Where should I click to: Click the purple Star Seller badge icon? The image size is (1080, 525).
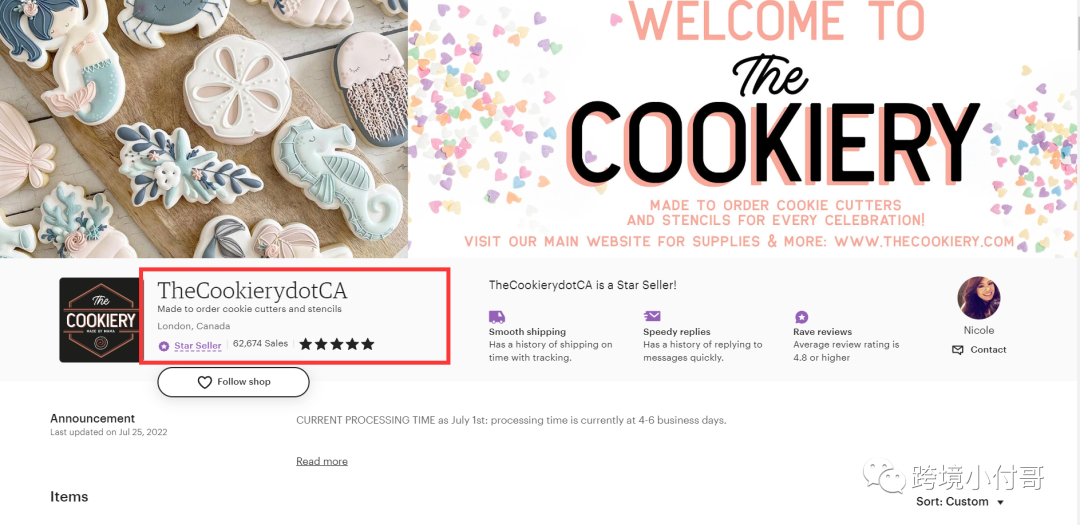click(x=164, y=346)
